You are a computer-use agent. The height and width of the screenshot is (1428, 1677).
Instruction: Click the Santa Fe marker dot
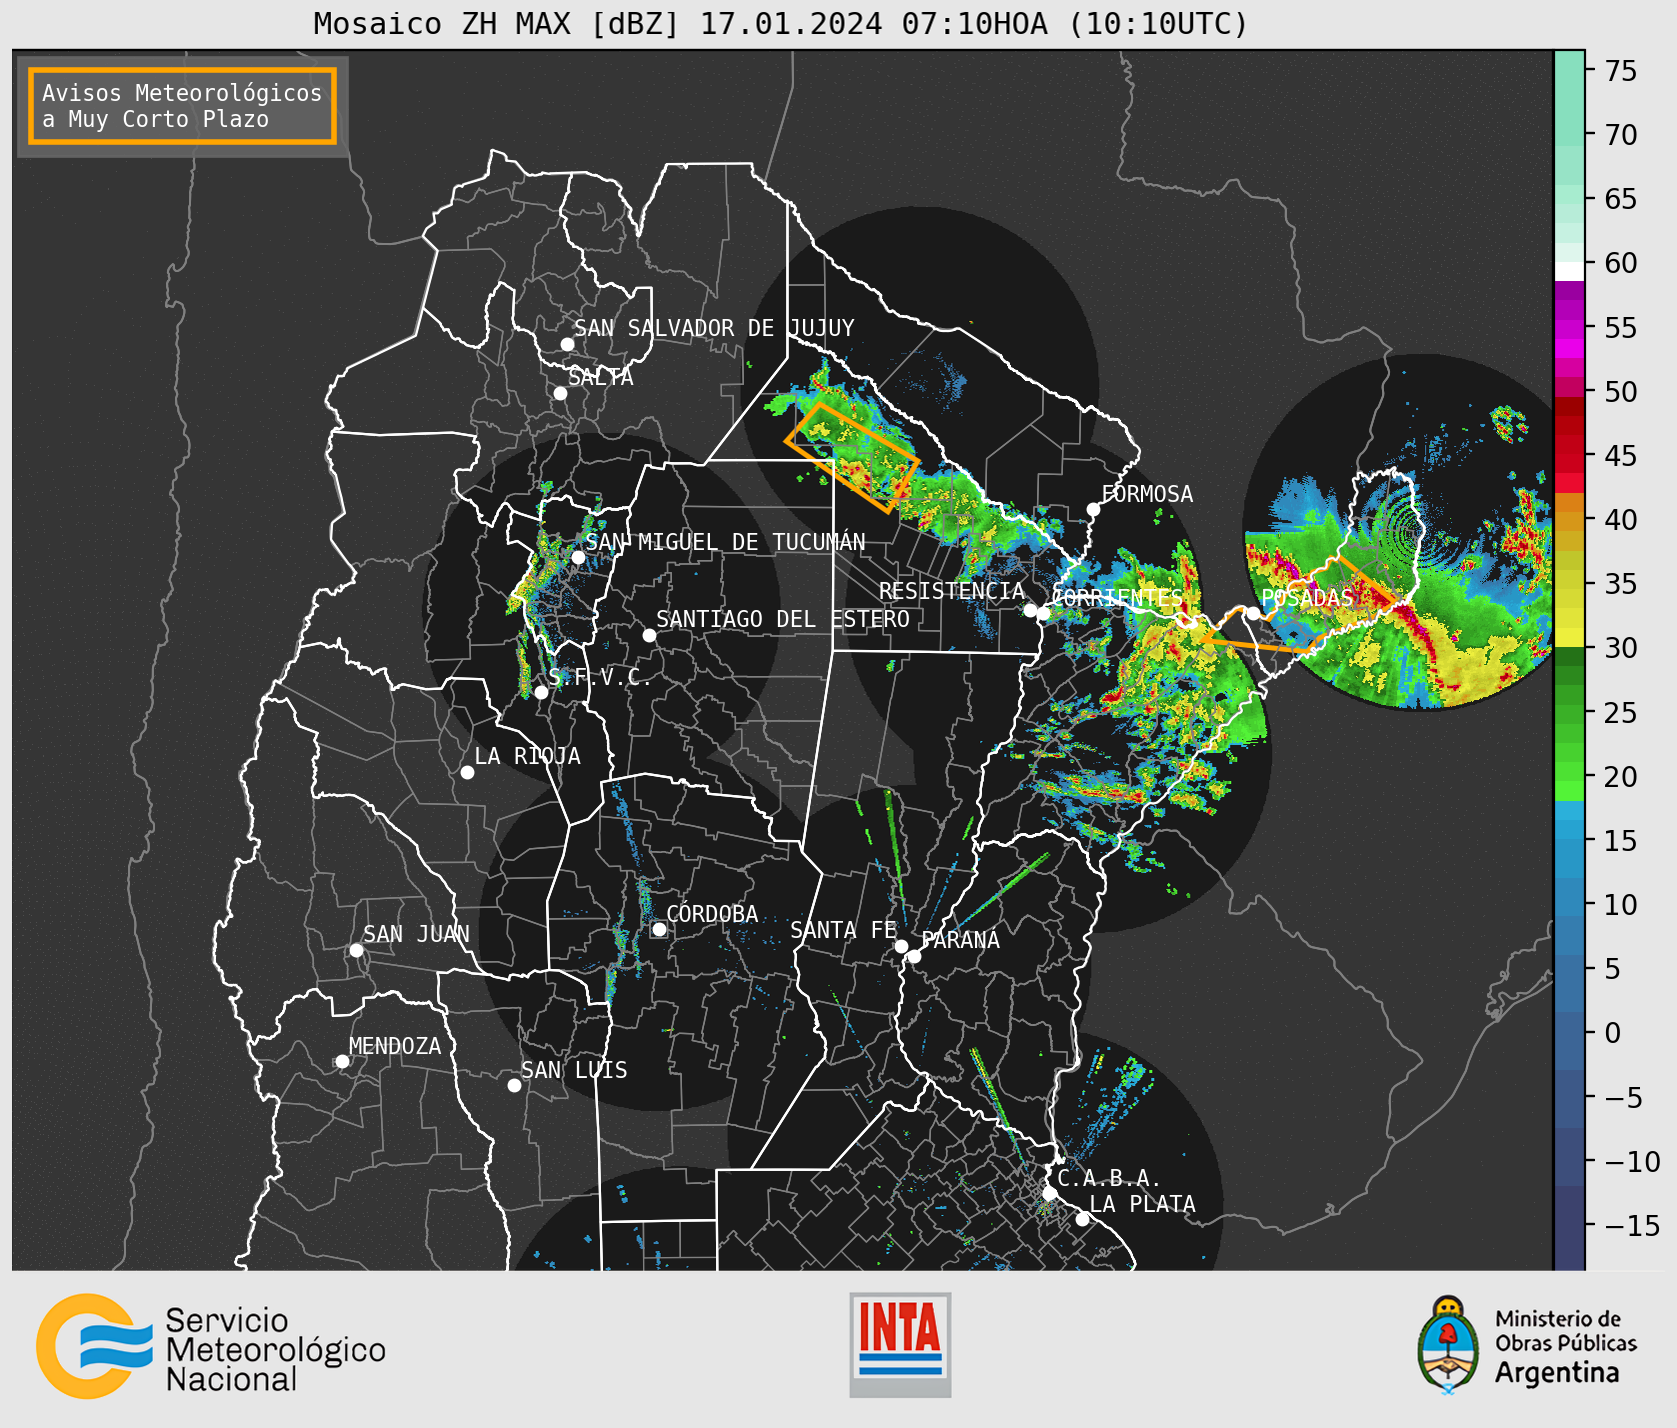pyautogui.click(x=901, y=946)
